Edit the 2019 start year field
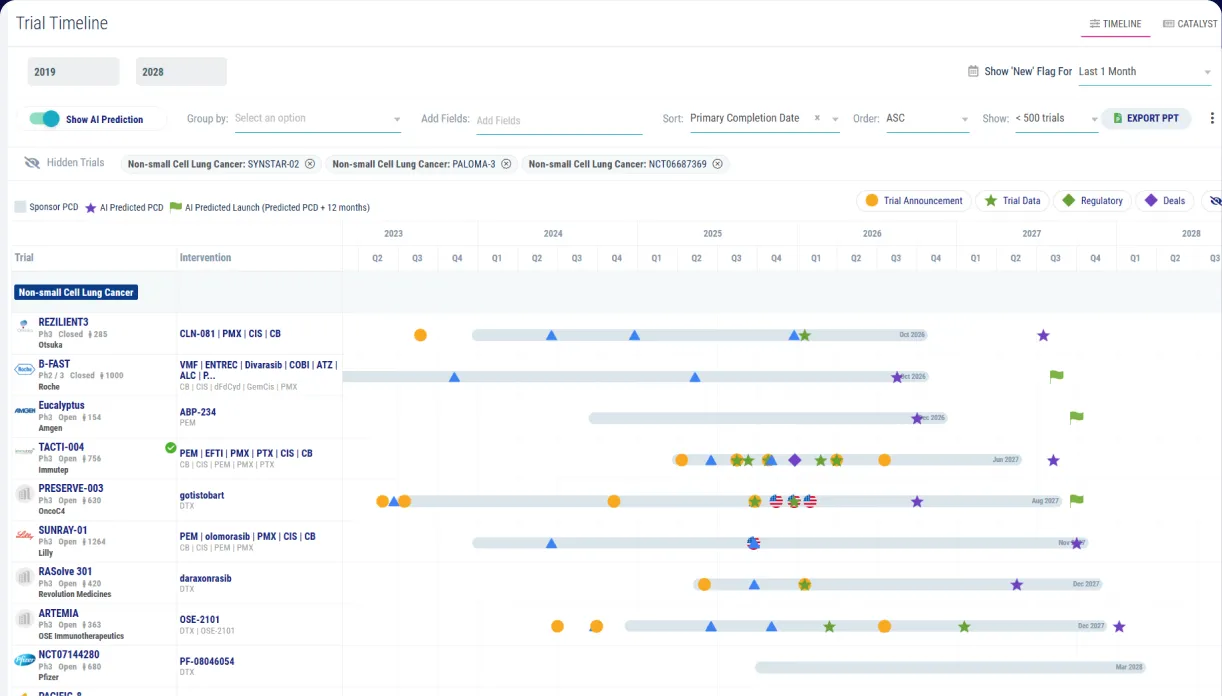This screenshot has width=1222, height=696. [x=73, y=72]
